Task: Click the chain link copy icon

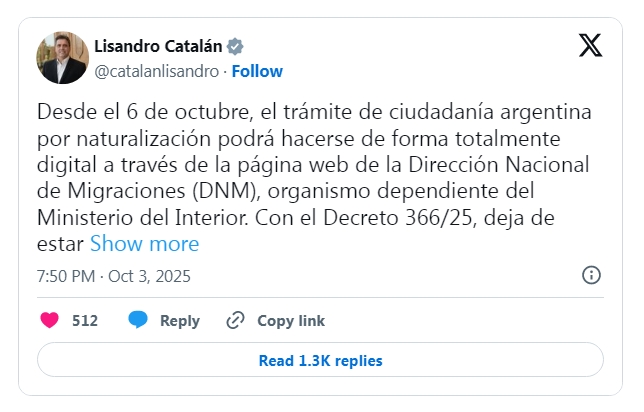Action: coord(236,321)
